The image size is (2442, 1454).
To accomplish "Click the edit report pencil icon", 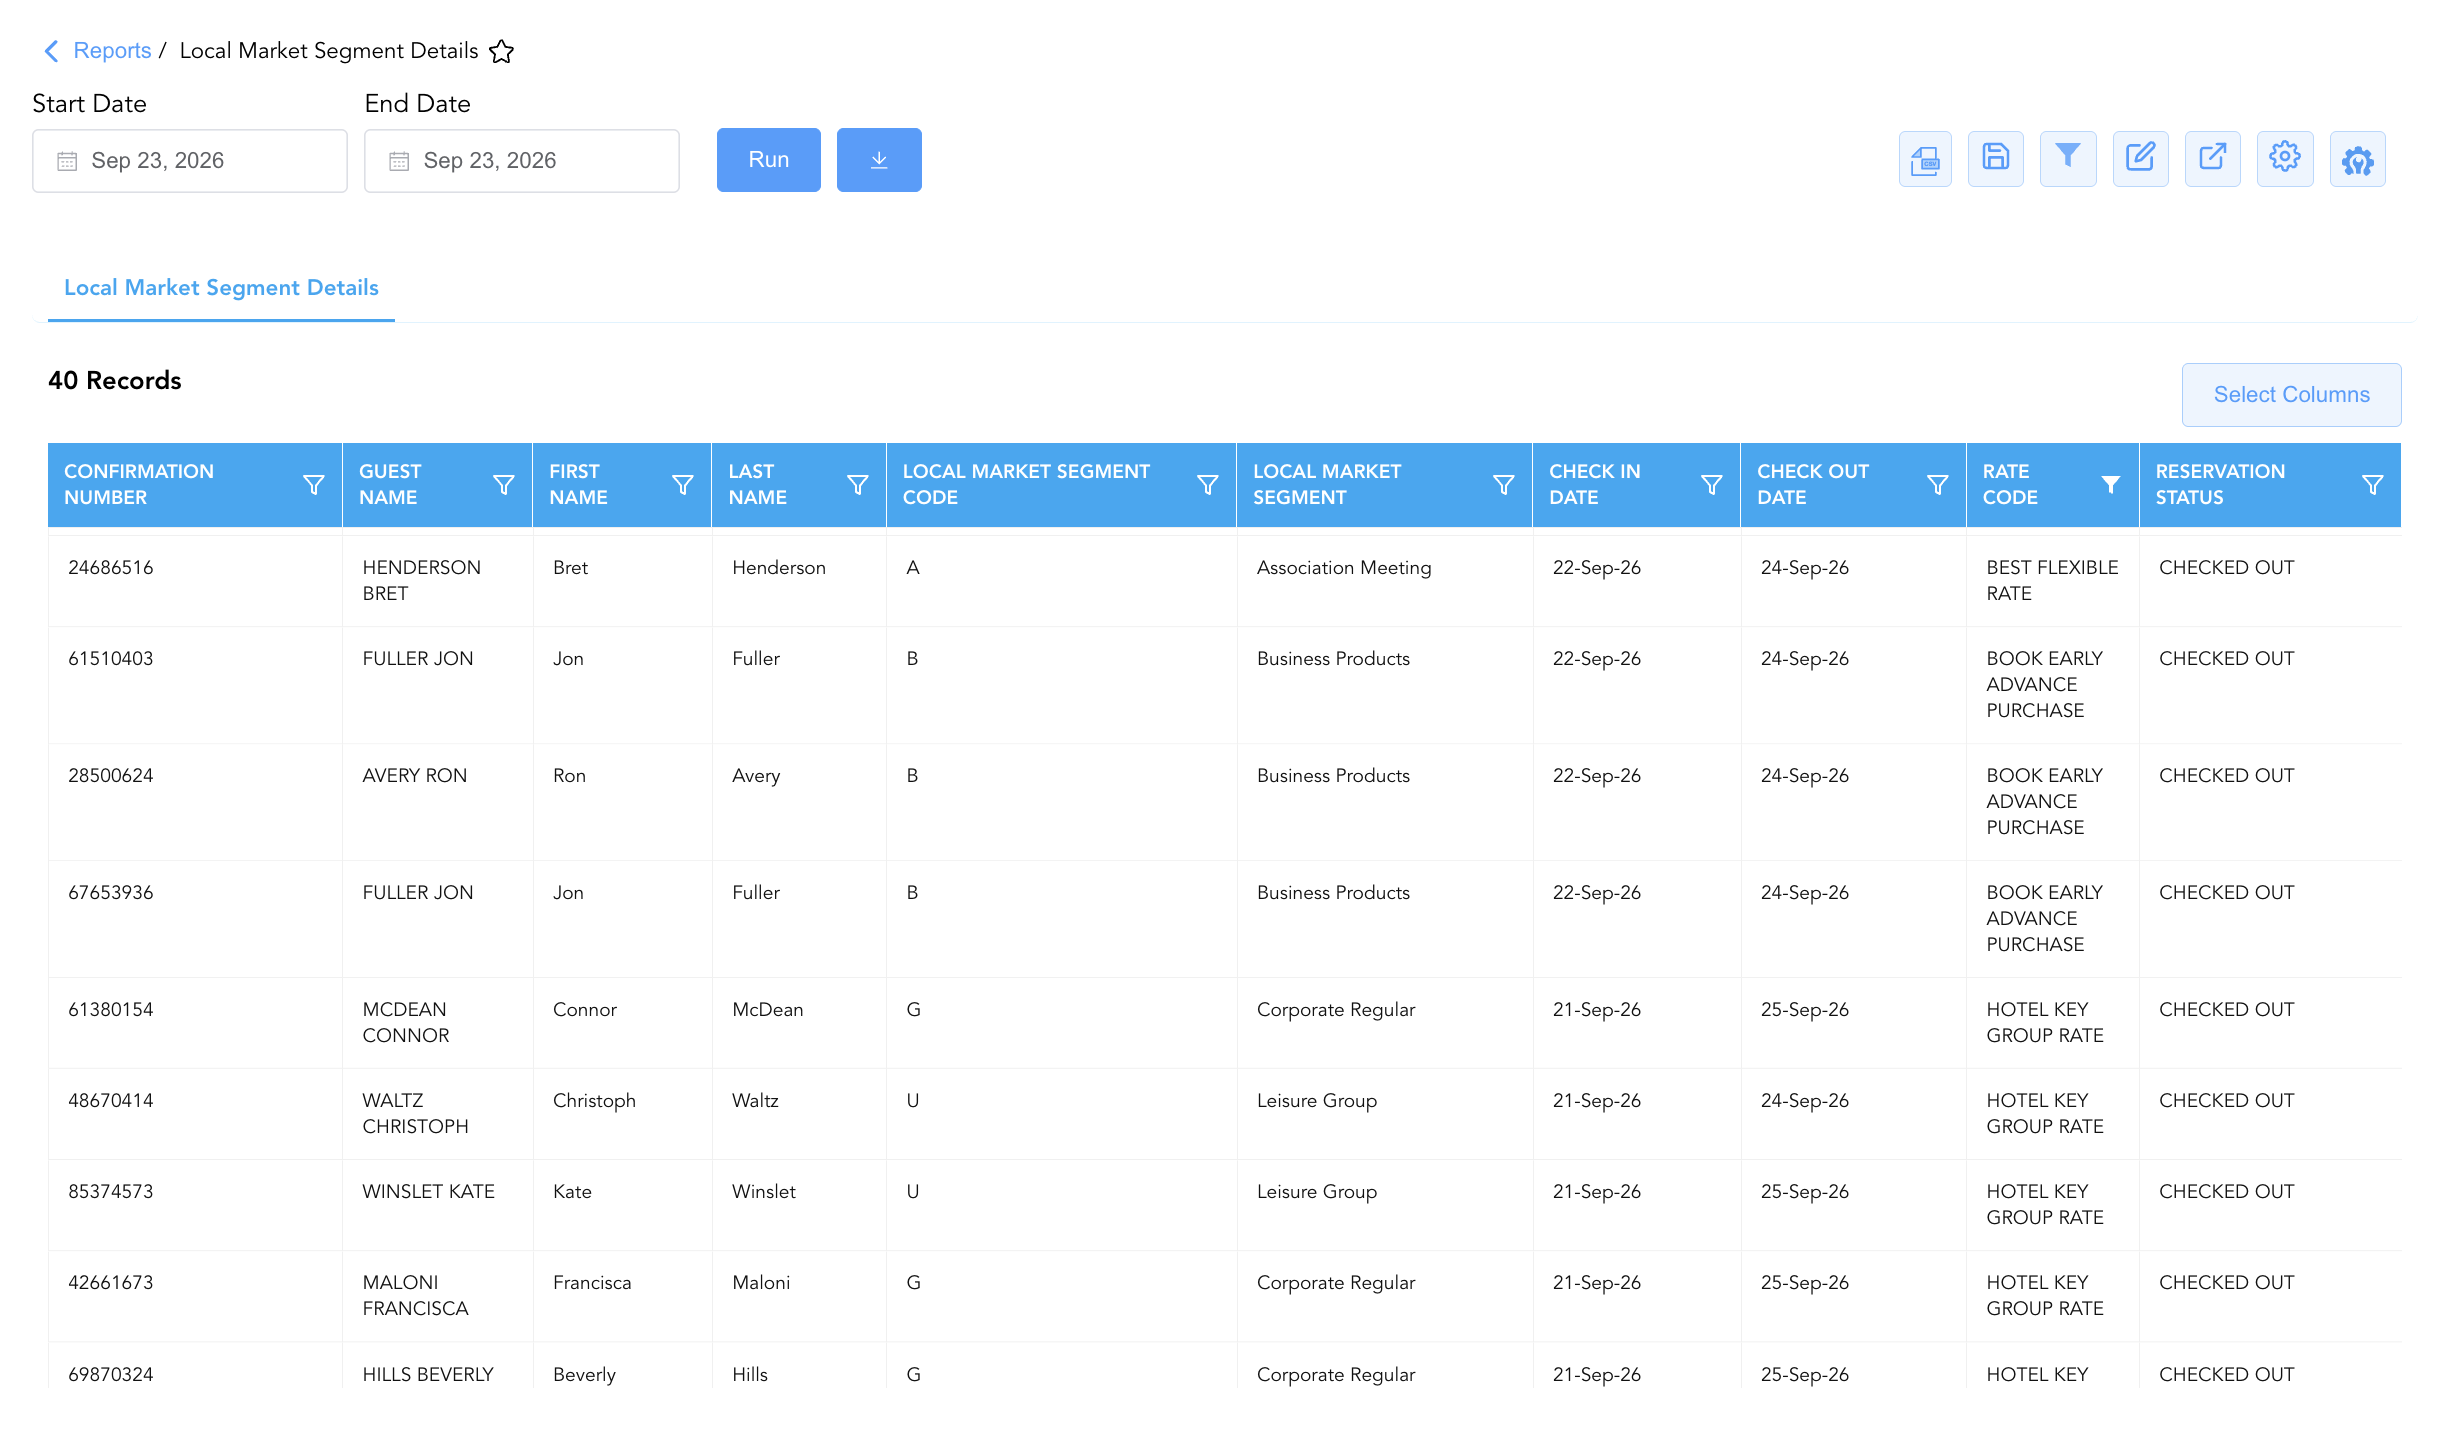I will click(2140, 159).
